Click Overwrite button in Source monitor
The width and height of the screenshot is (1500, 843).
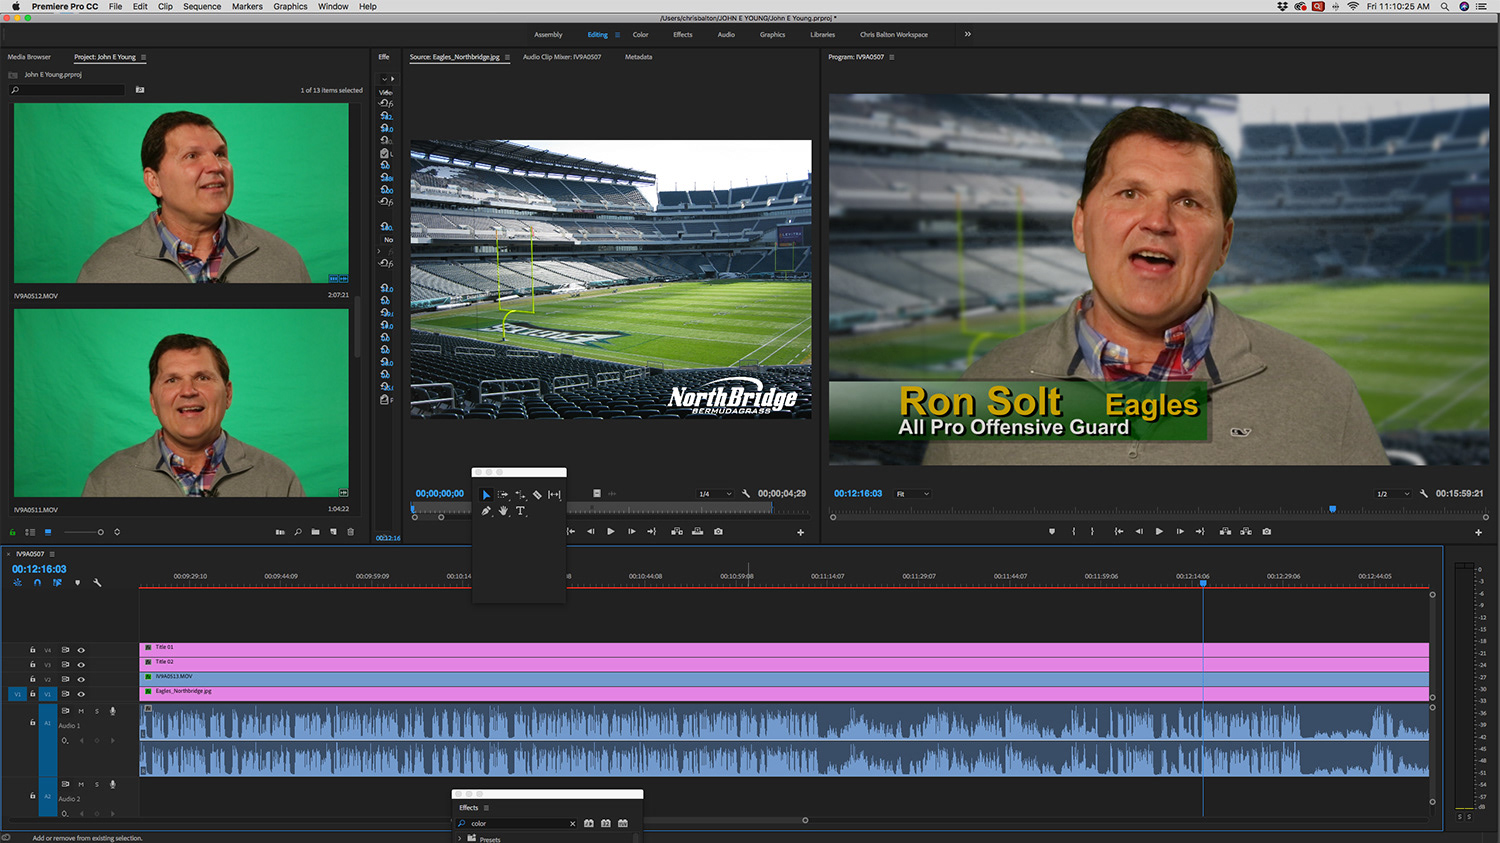tap(697, 531)
